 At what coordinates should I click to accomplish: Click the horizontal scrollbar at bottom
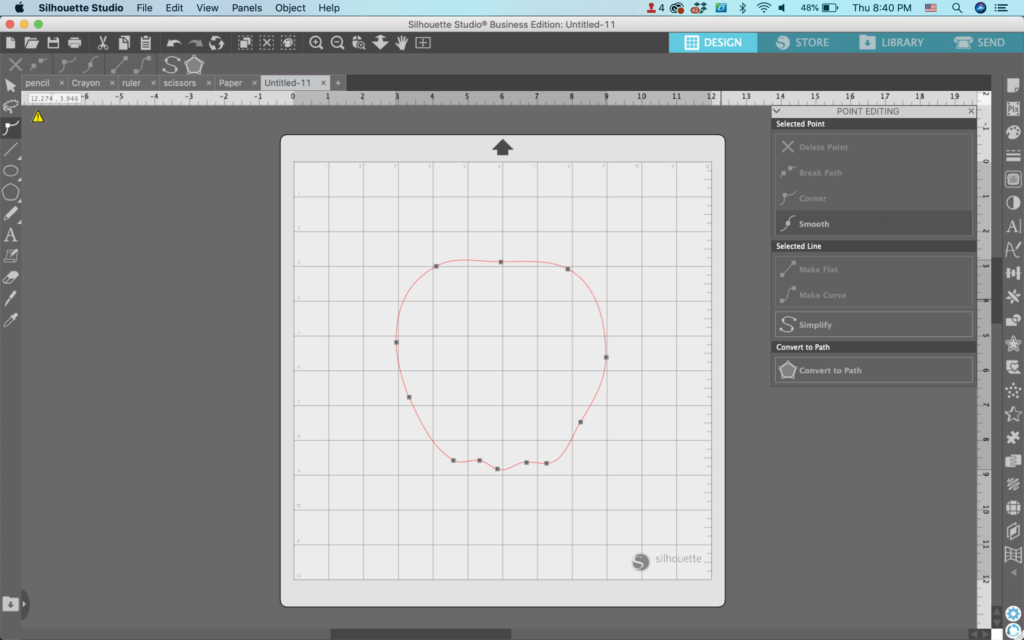click(x=421, y=634)
